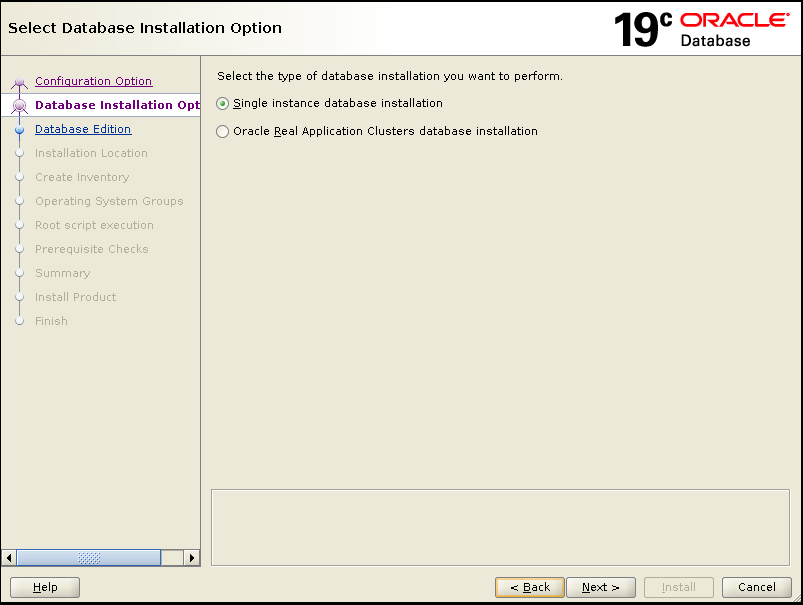Click the Finish step text
Image resolution: width=803 pixels, height=605 pixels.
click(x=51, y=321)
